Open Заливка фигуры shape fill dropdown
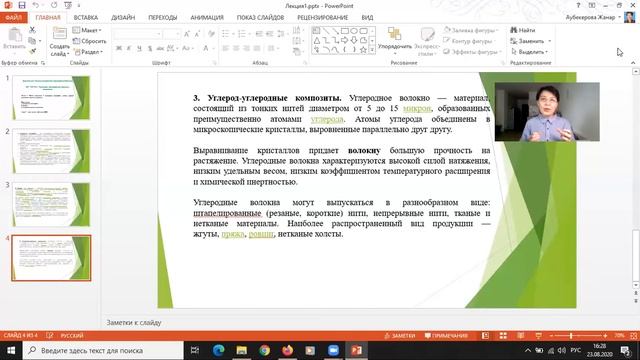The image size is (640, 360). click(470, 30)
